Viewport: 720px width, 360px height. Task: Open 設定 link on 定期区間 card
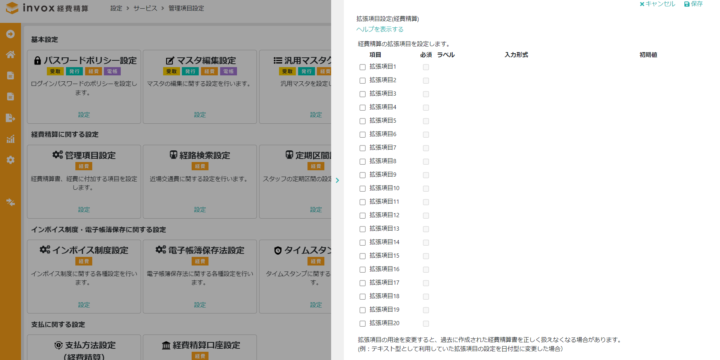[316, 210]
